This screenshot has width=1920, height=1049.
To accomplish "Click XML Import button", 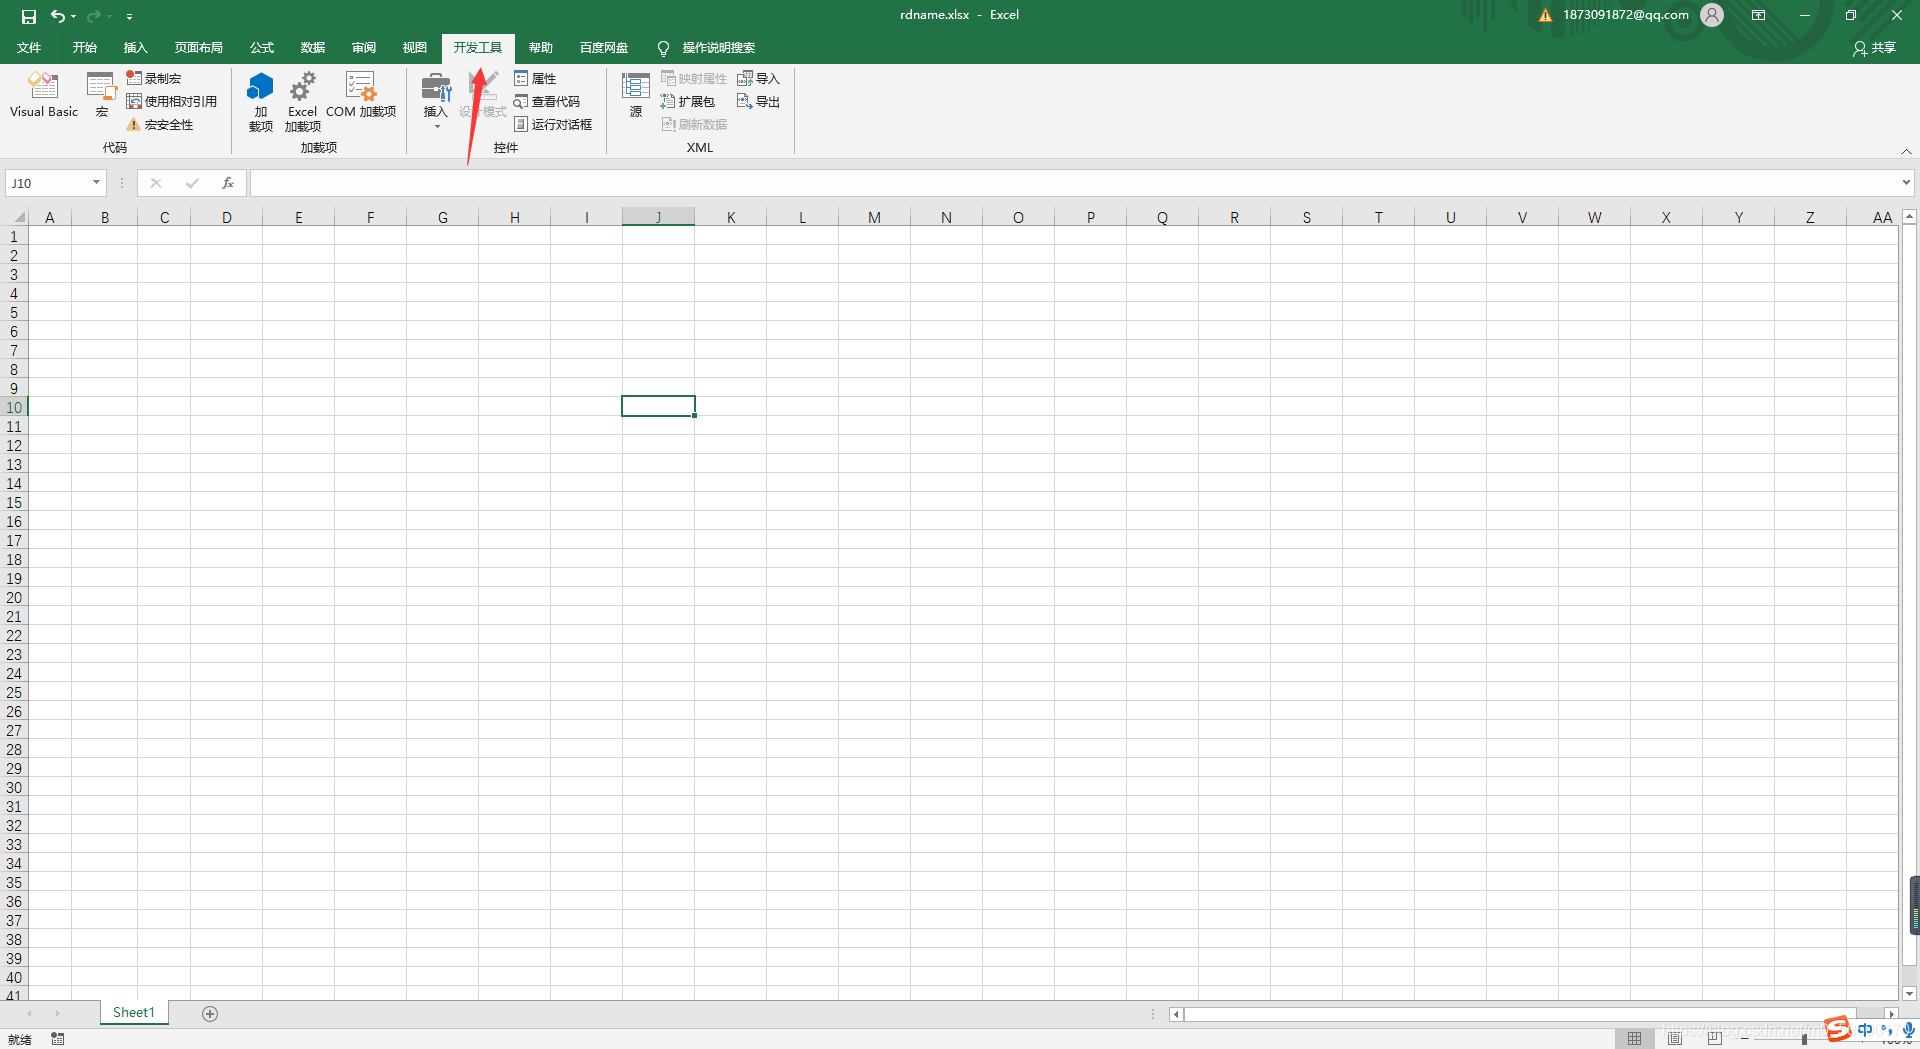I will [x=758, y=78].
